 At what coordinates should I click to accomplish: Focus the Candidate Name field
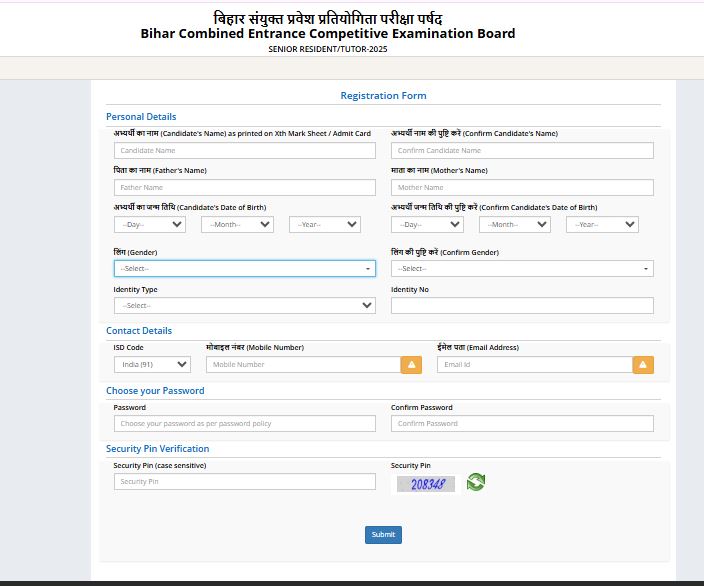[245, 151]
